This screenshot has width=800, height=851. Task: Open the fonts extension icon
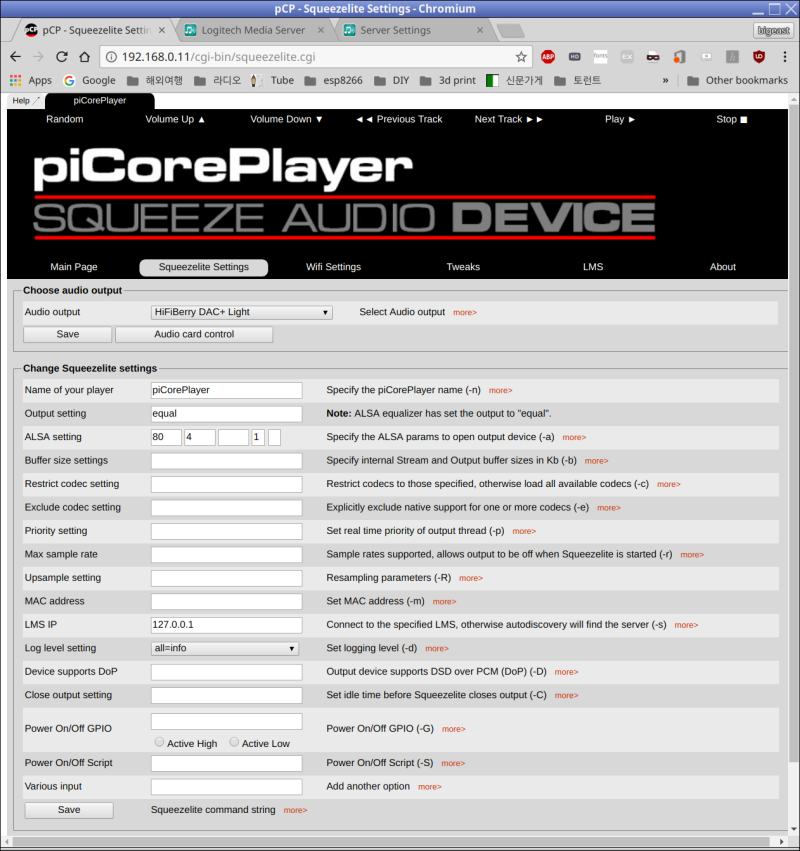(x=600, y=56)
